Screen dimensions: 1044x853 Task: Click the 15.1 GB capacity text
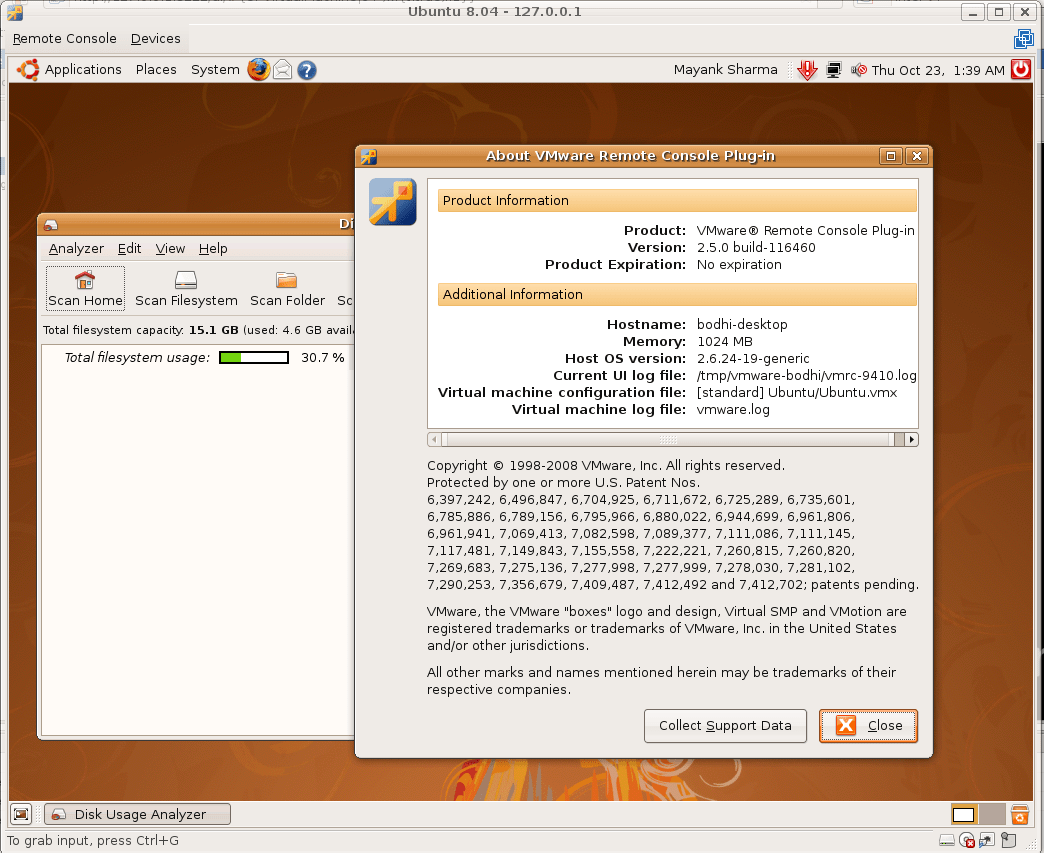(213, 330)
